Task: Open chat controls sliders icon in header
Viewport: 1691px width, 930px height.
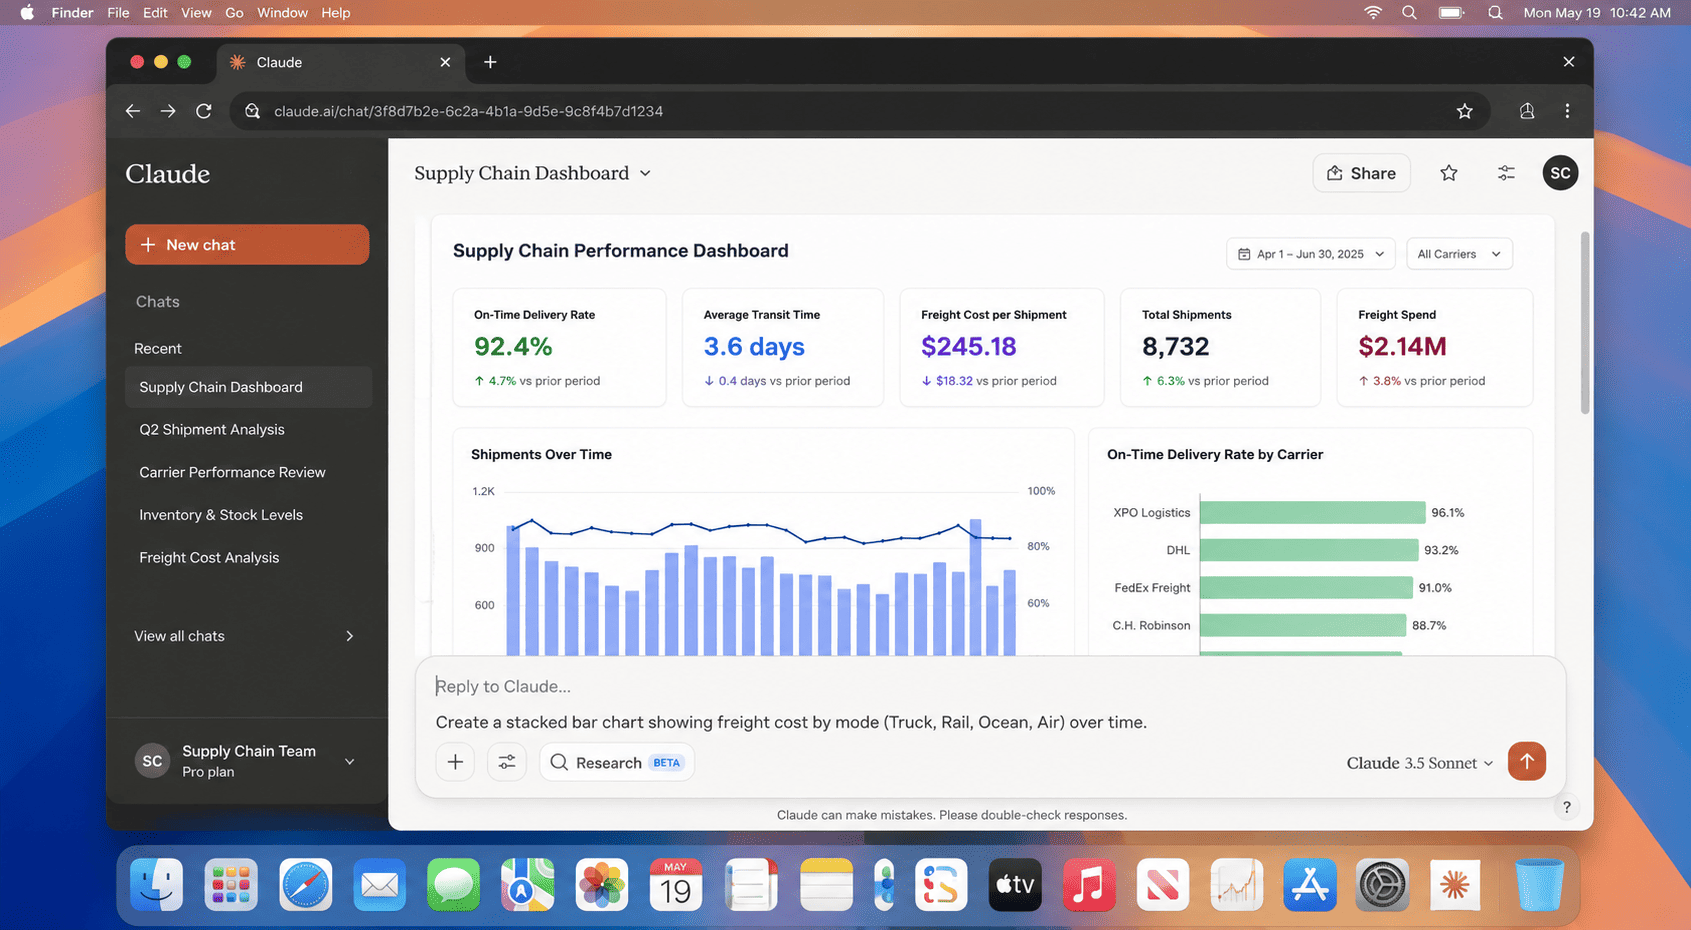Action: [1506, 173]
